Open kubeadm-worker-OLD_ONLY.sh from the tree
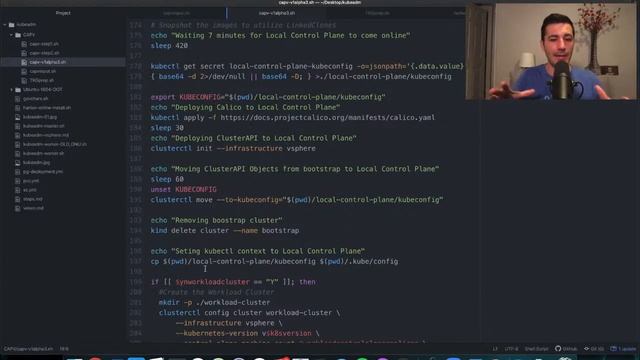 tap(55, 144)
